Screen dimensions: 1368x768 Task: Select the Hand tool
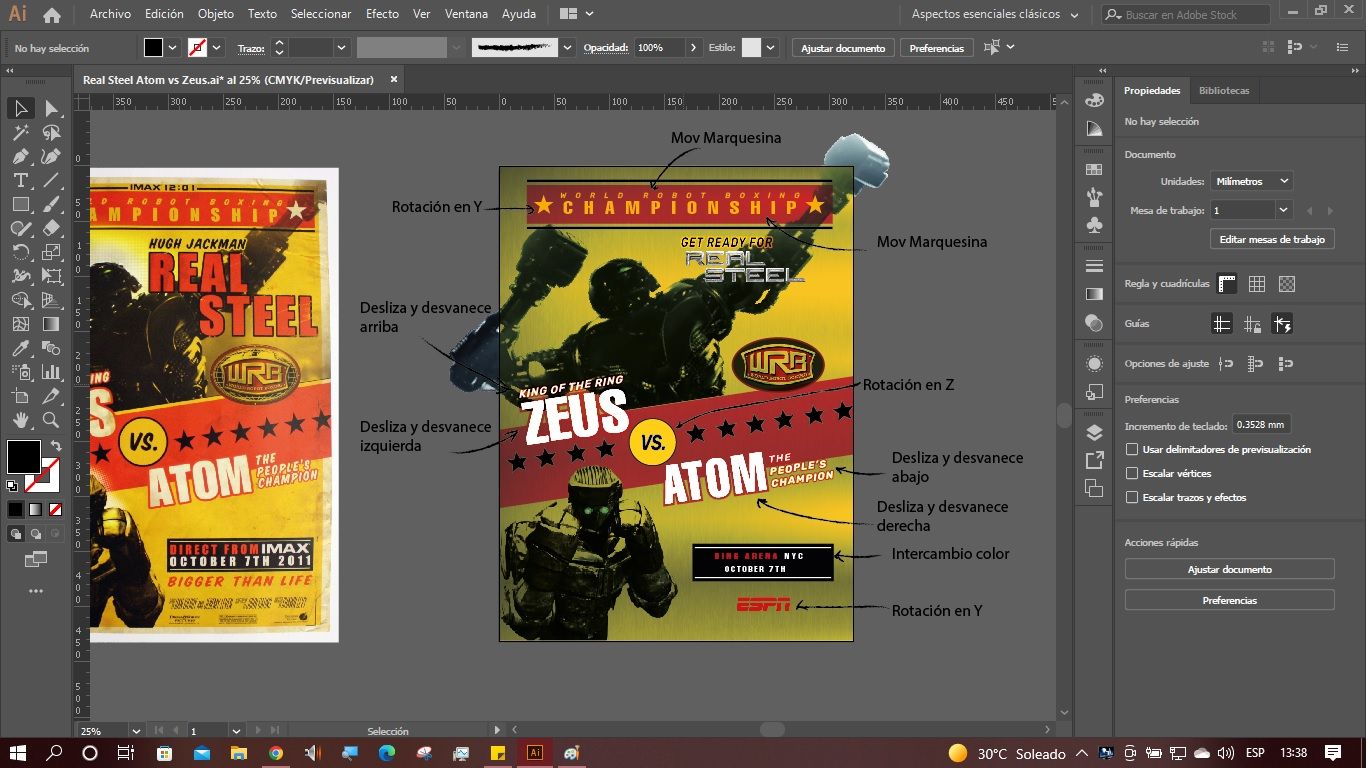coord(20,420)
